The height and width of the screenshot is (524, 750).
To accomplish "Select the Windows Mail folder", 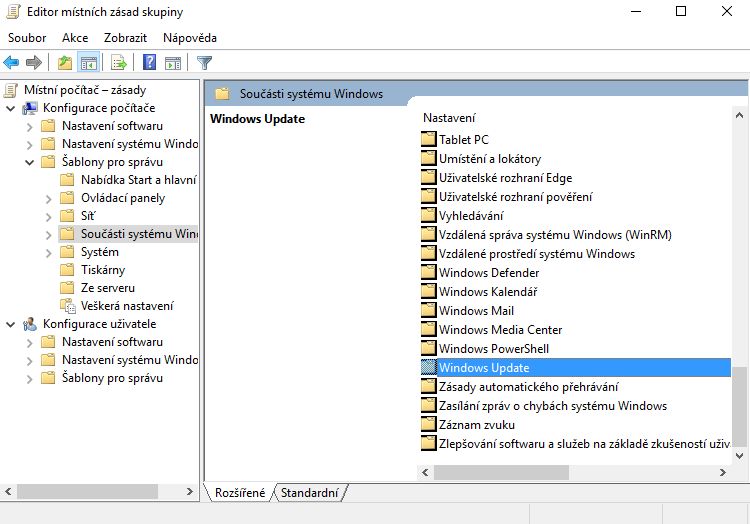I will [476, 311].
